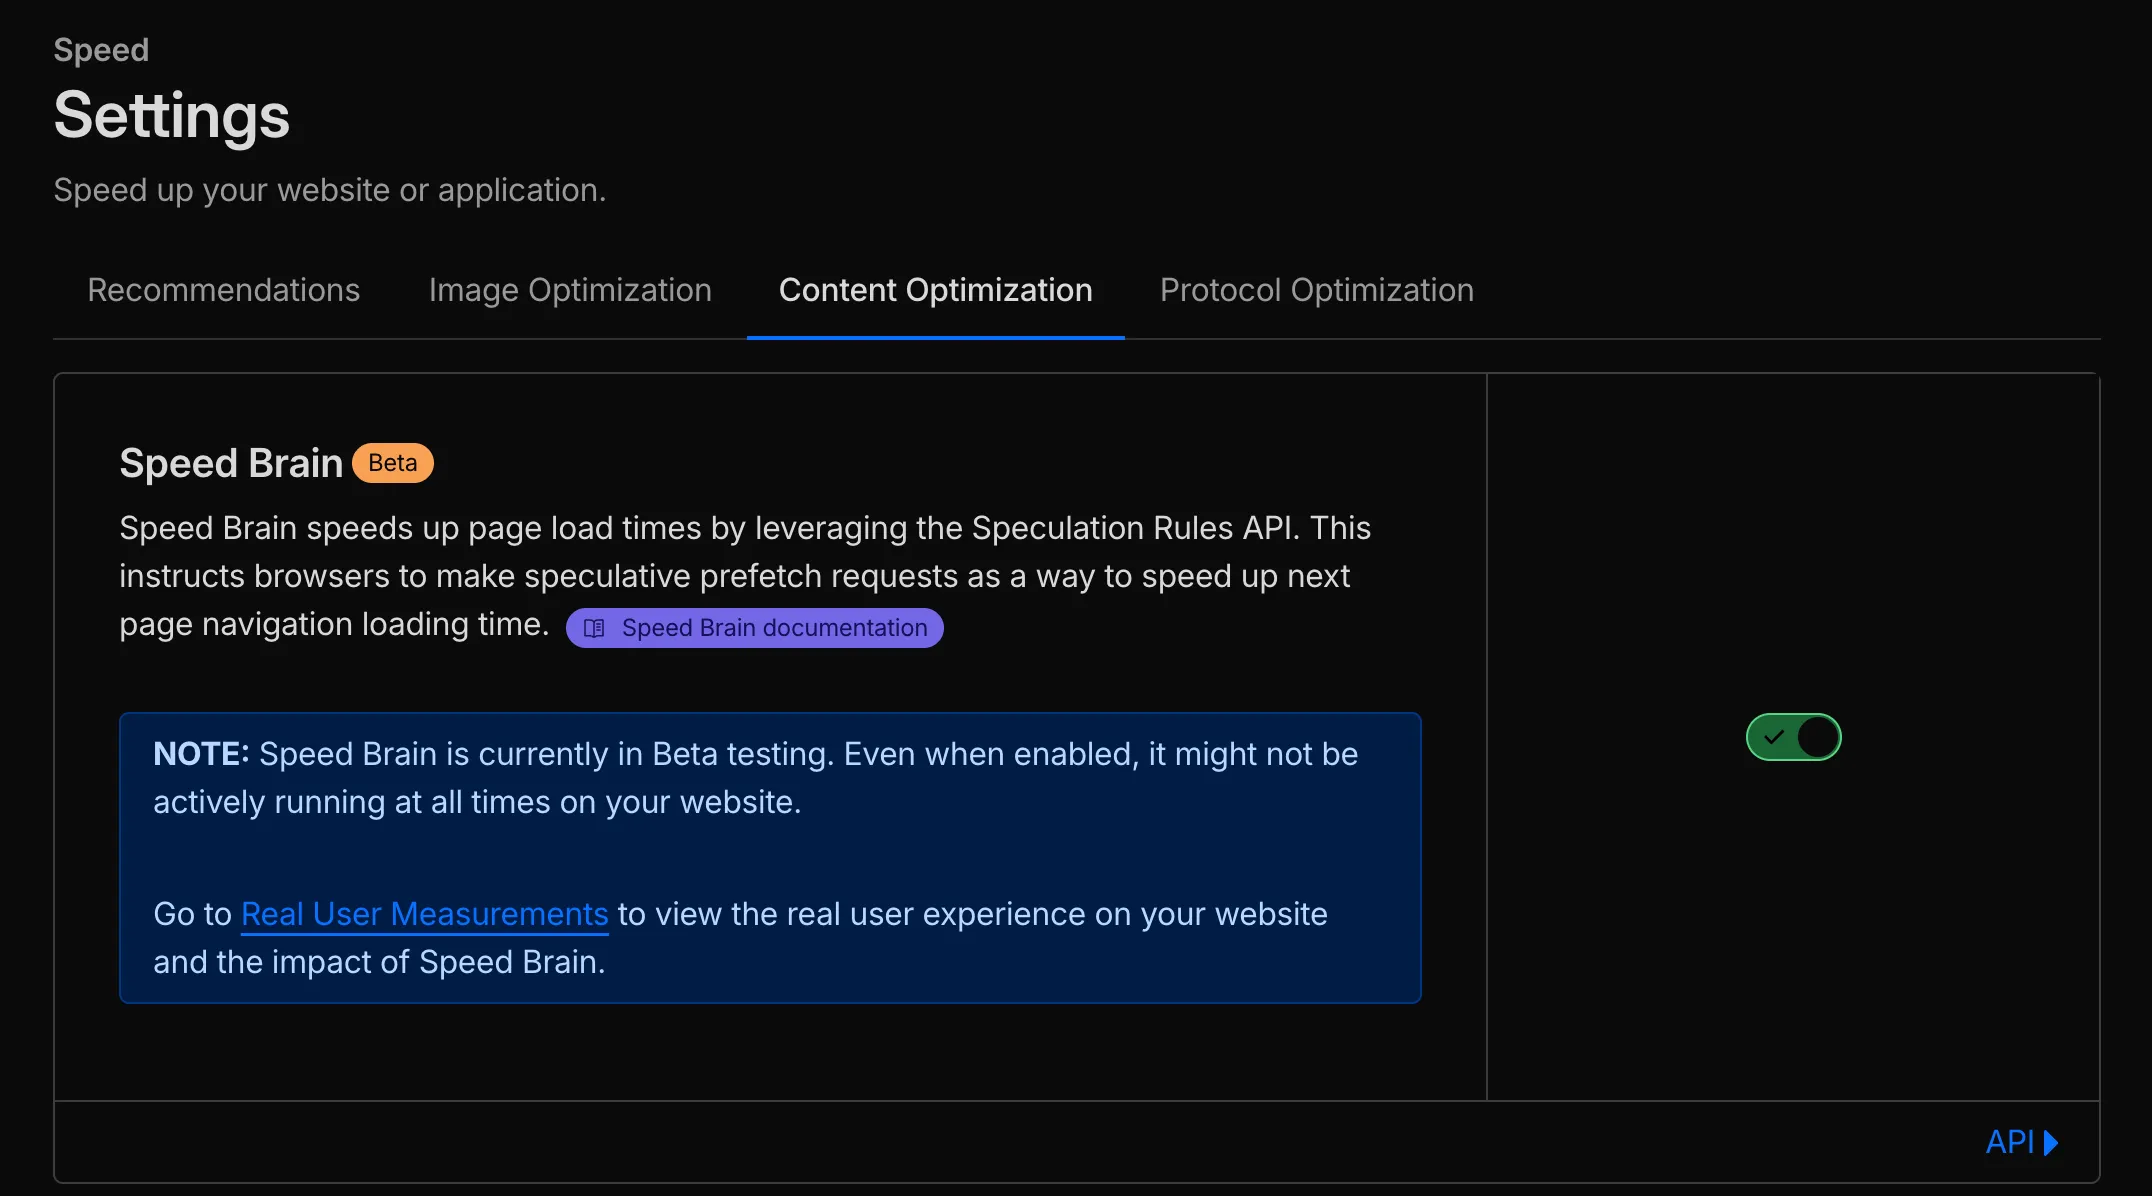This screenshot has width=2152, height=1196.
Task: Click the Beta badge next to Speed Brain
Action: [x=393, y=463]
